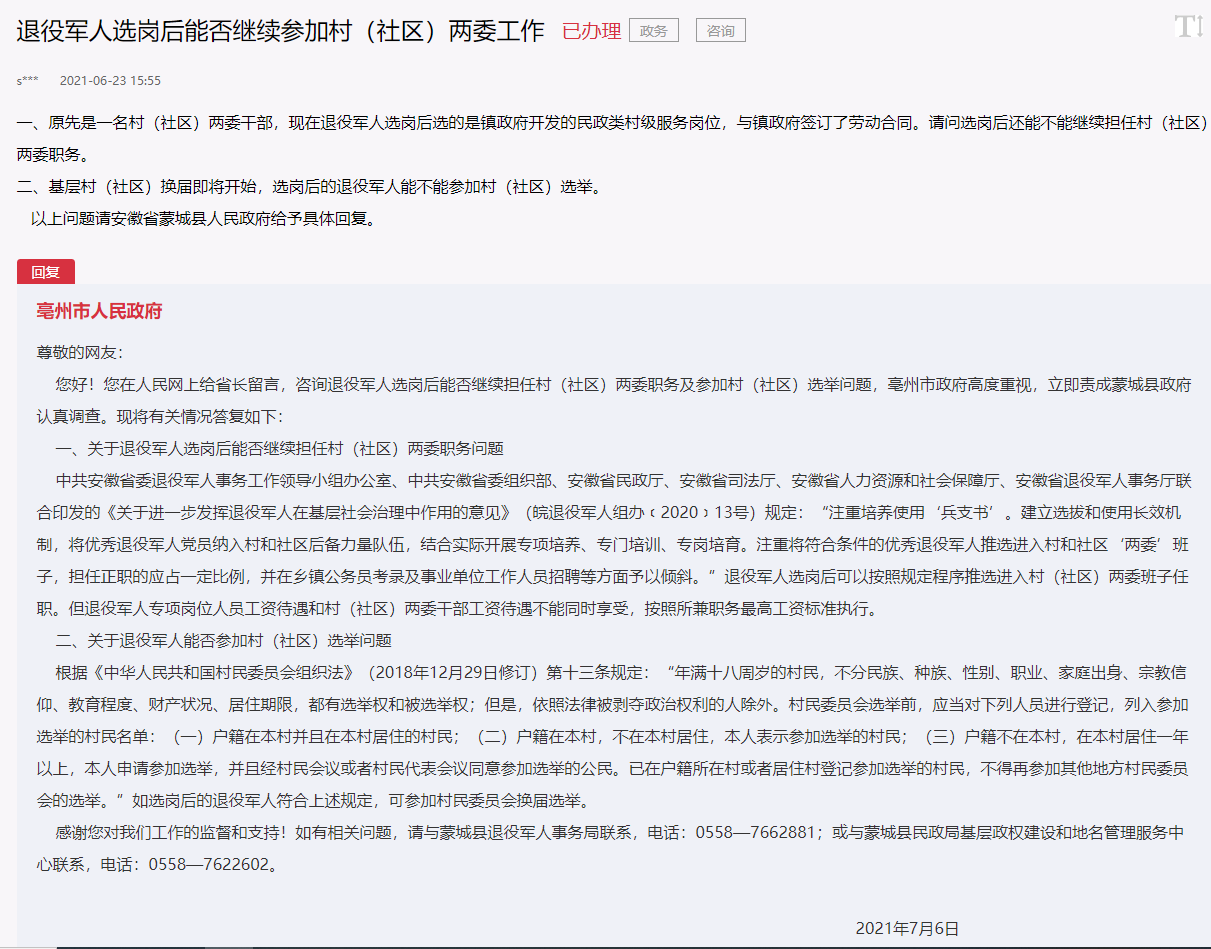Click 亳州市人民政府 responder name
This screenshot has height=949, width=1211.
99,311
